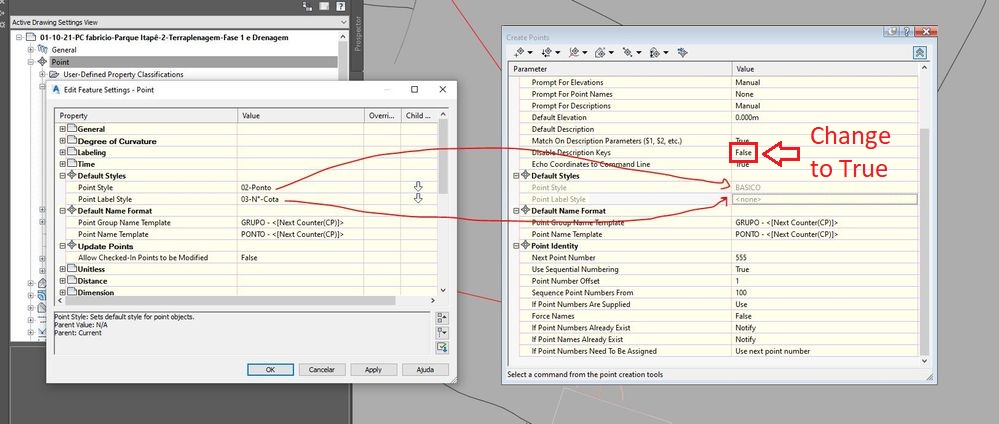999x424 pixels.
Task: Select the Disable Description Keys parameter row label
Action: [x=571, y=153]
